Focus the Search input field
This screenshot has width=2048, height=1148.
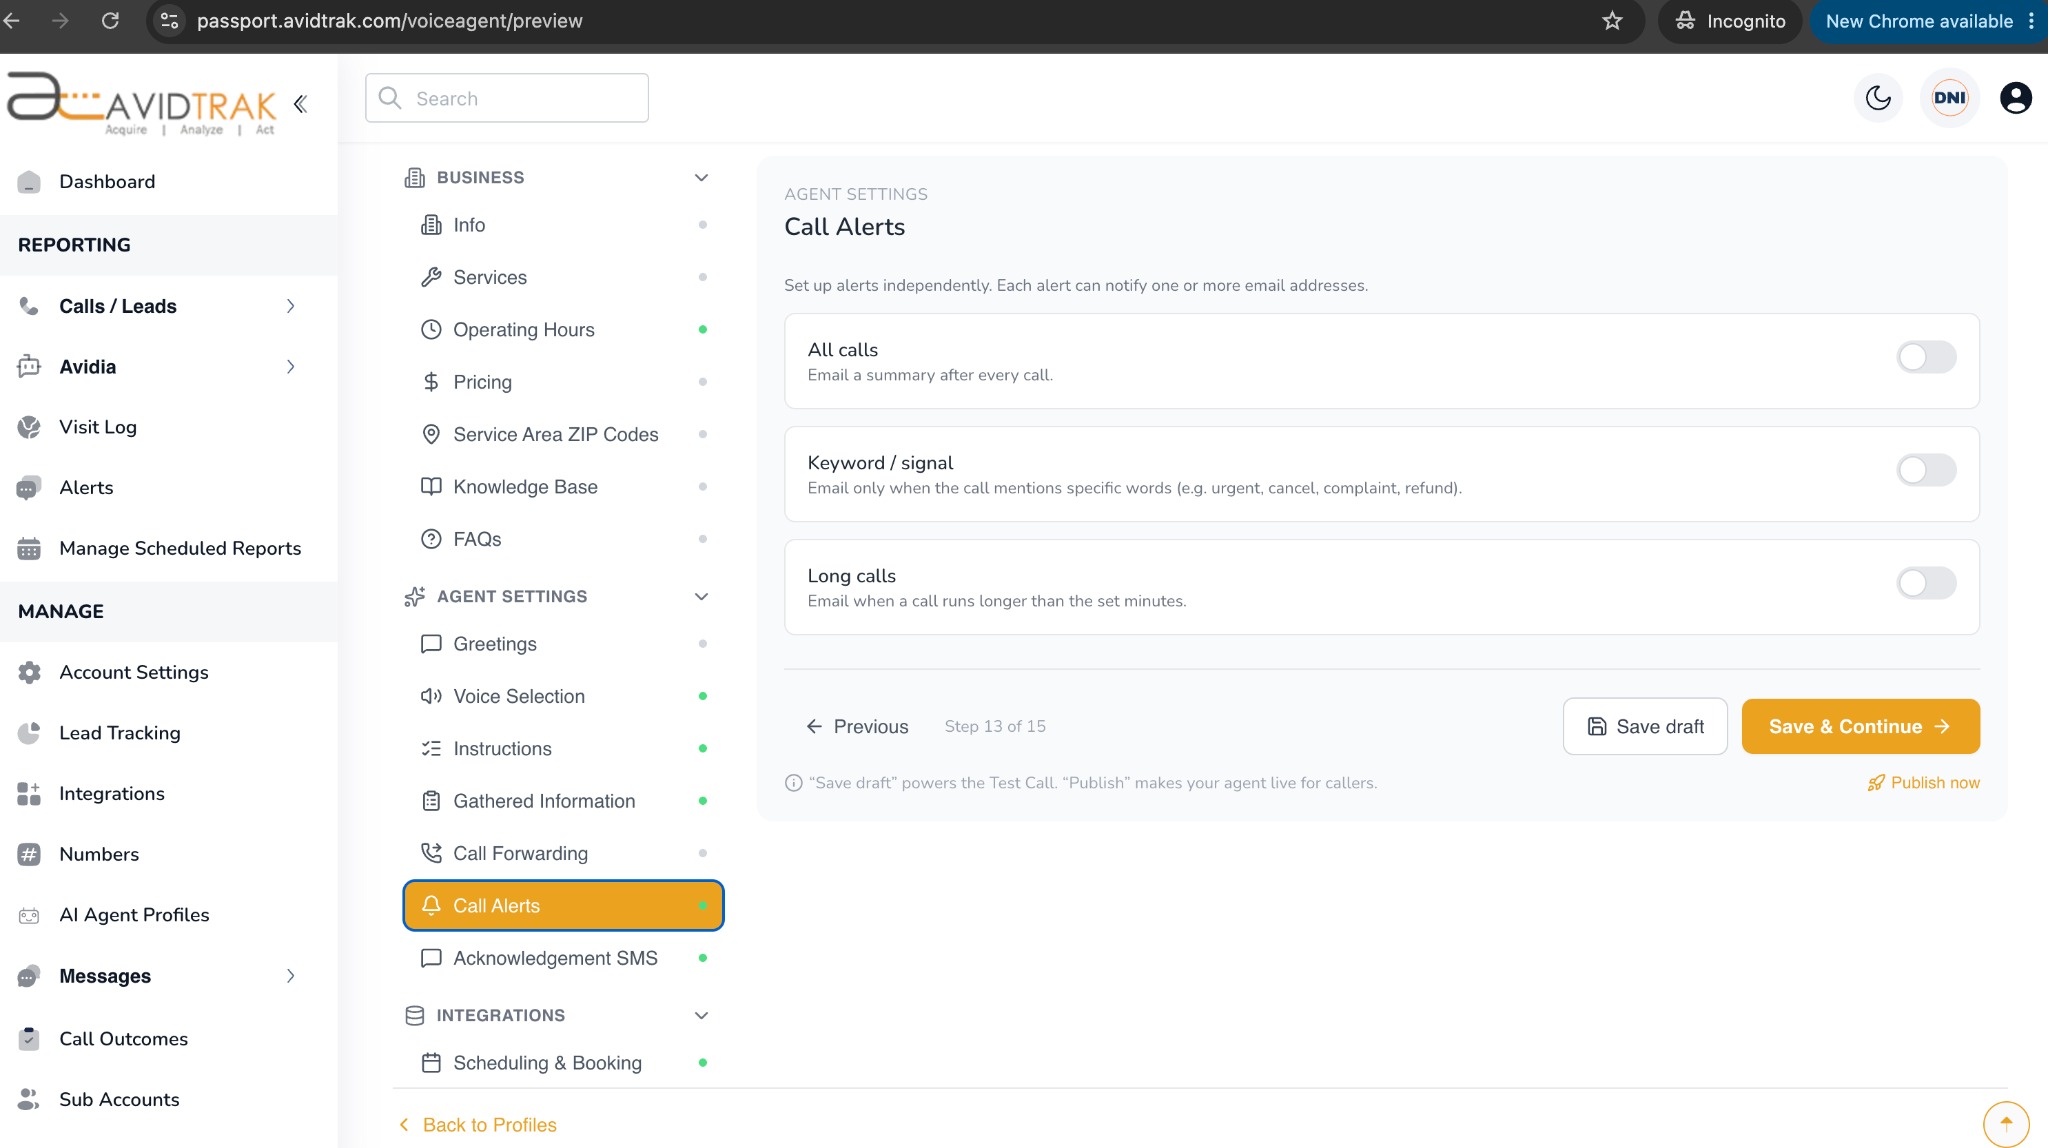[507, 98]
